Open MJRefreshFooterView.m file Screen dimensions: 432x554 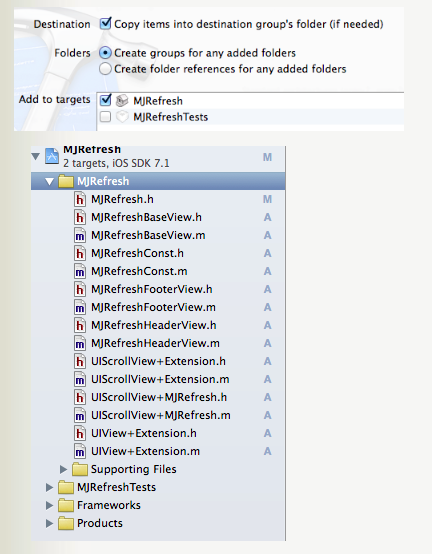coord(153,307)
